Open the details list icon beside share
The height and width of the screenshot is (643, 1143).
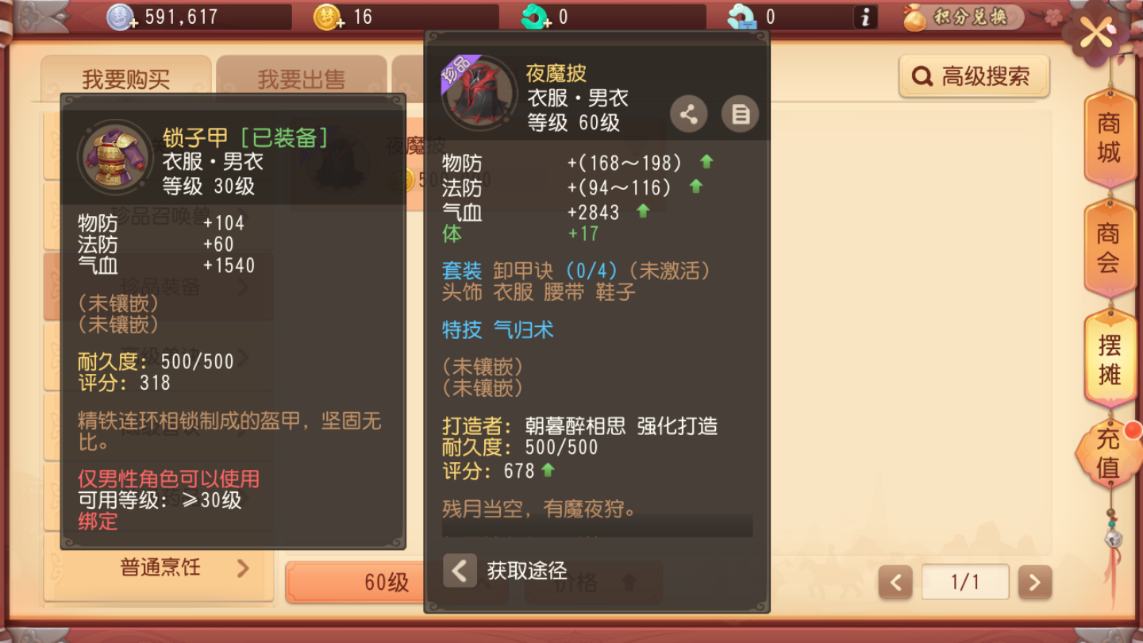pyautogui.click(x=740, y=114)
